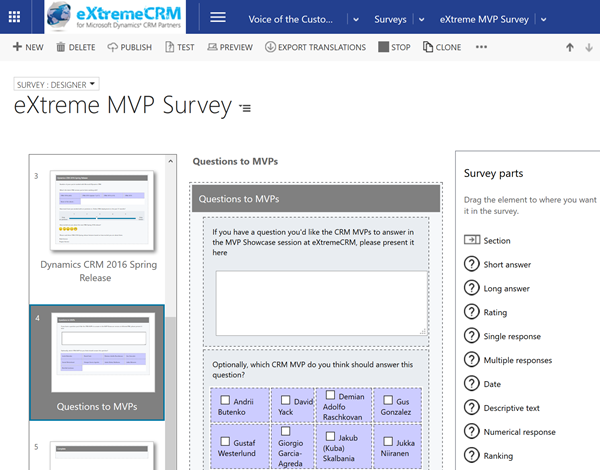Screen dimensions: 600x470
Task: Click the PUBLISH command label
Action: tap(136, 47)
